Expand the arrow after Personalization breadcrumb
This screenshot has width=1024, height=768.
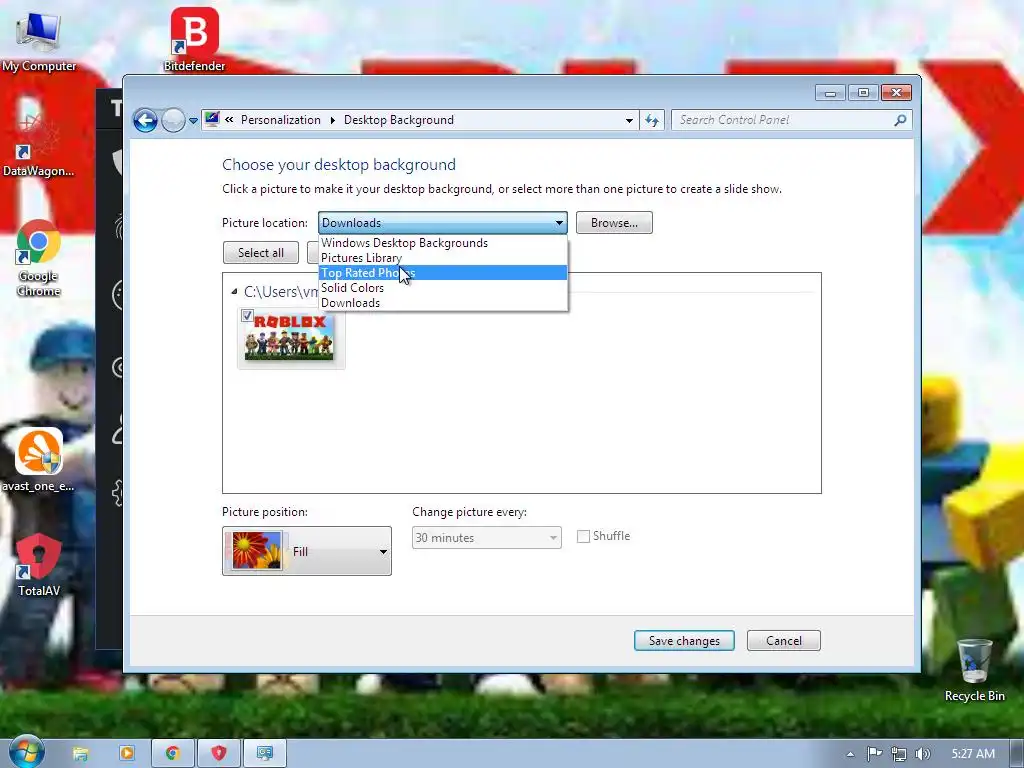[332, 120]
